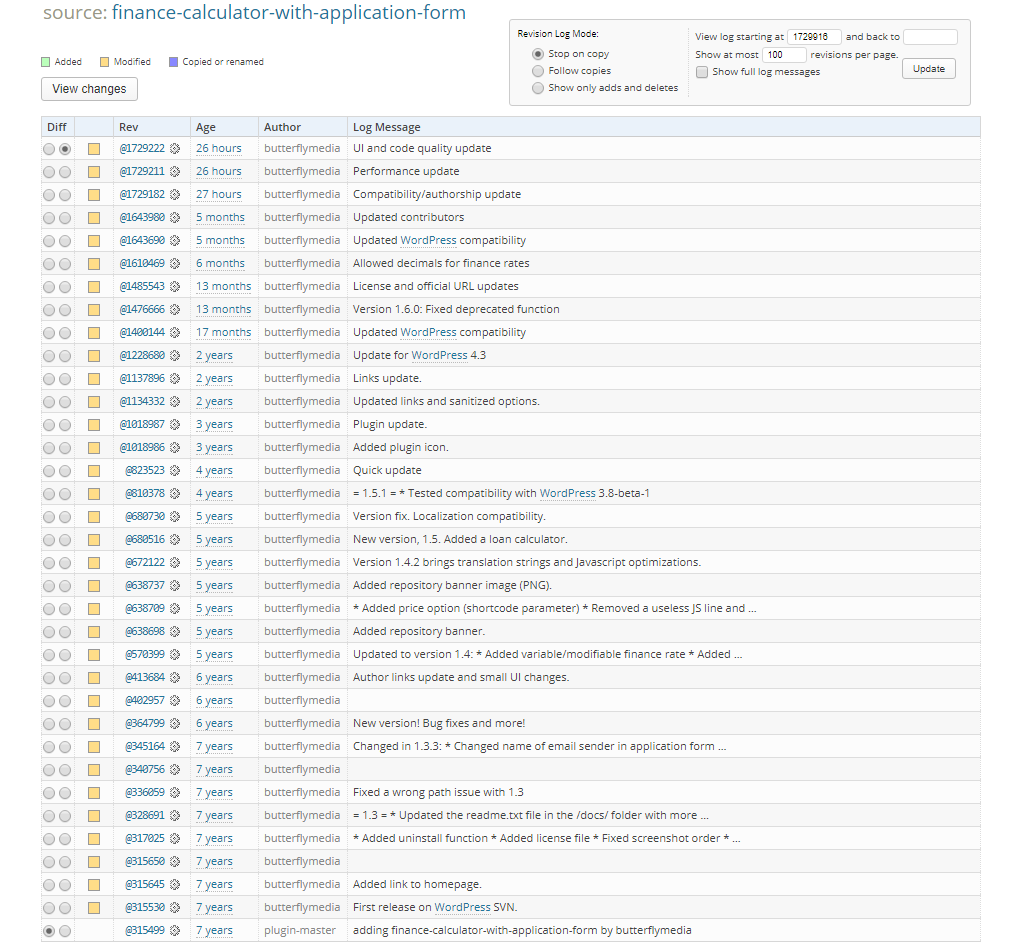This screenshot has width=1022, height=947.
Task: Click changeset gear icon beside @1729222
Action: point(175,149)
